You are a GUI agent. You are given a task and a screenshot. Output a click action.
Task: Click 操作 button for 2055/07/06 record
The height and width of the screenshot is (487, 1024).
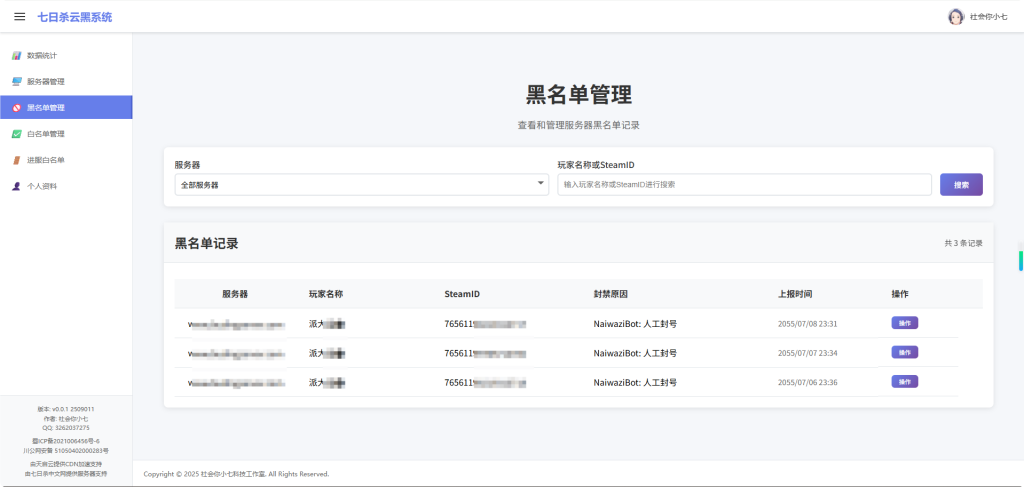[904, 382]
